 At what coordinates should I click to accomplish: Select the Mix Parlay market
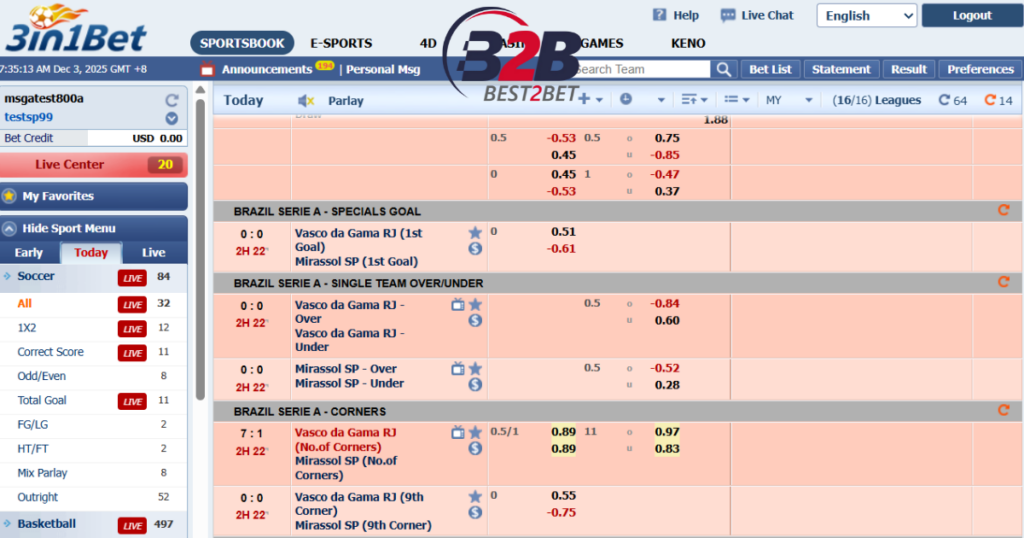coord(42,473)
